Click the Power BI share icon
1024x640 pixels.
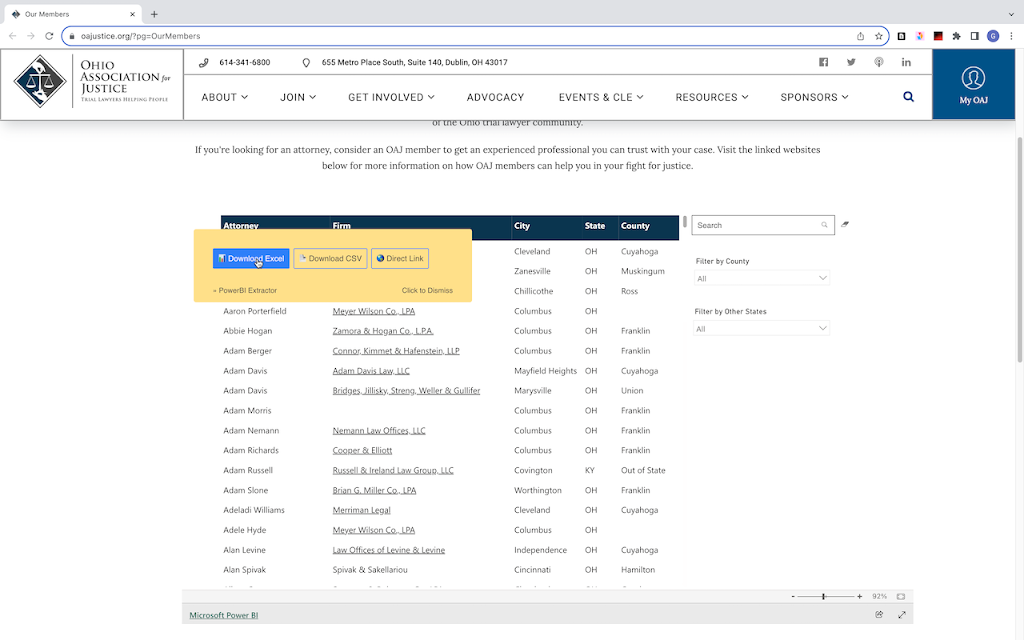pos(879,615)
